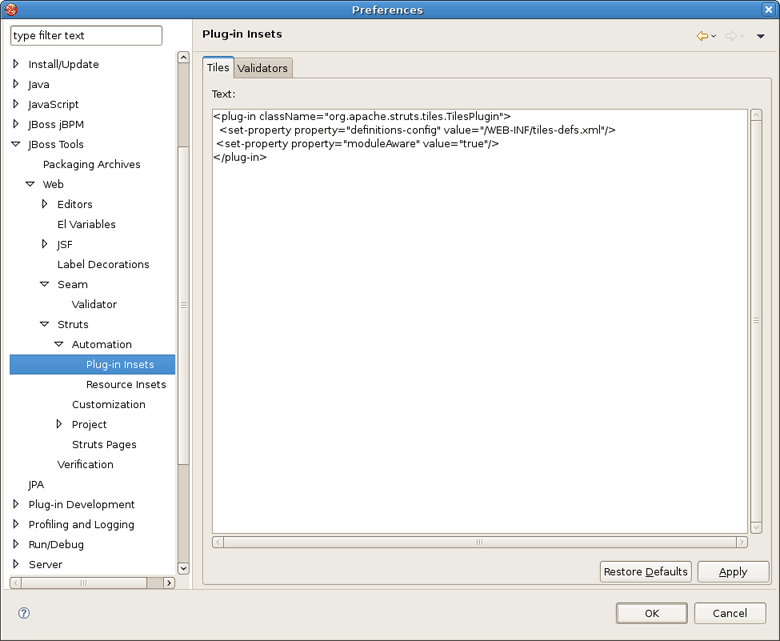Screen dimensions: 780x641
Task: Click the Apply button
Action: tap(733, 572)
